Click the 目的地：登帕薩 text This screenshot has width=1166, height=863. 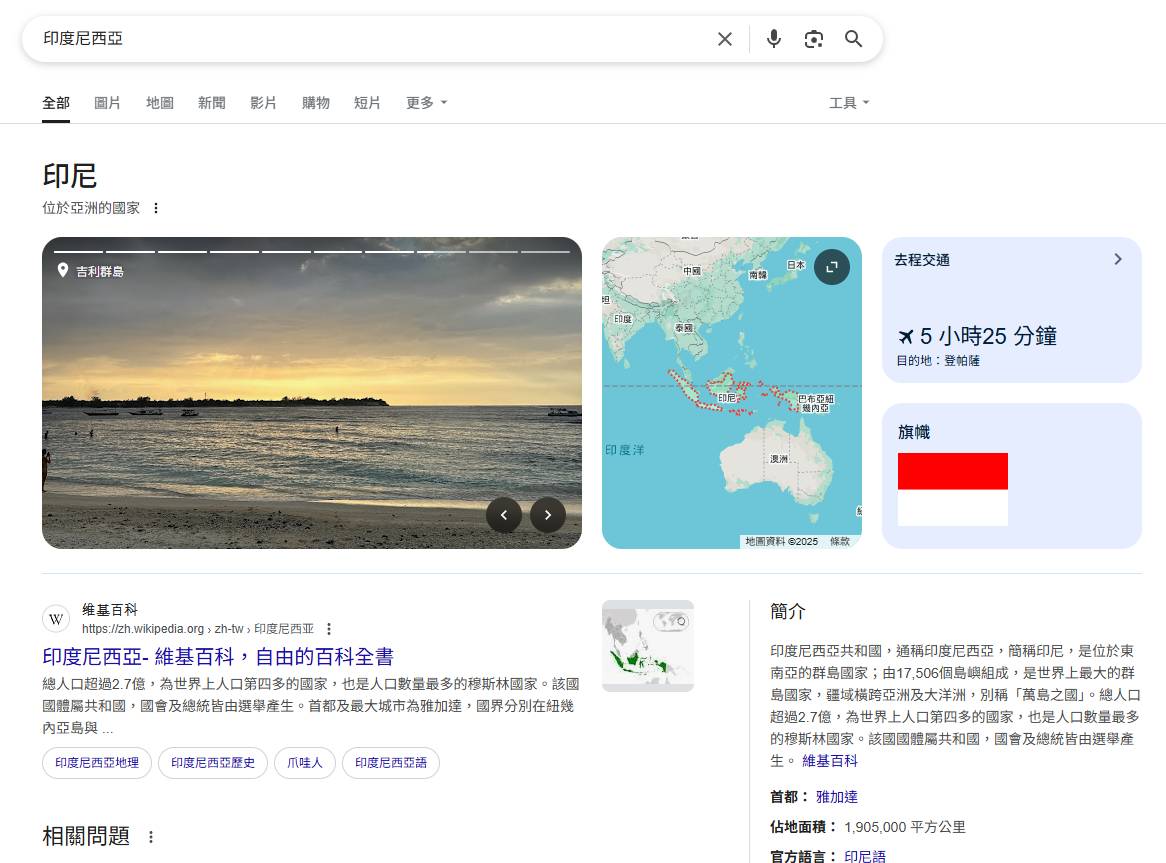[x=938, y=361]
